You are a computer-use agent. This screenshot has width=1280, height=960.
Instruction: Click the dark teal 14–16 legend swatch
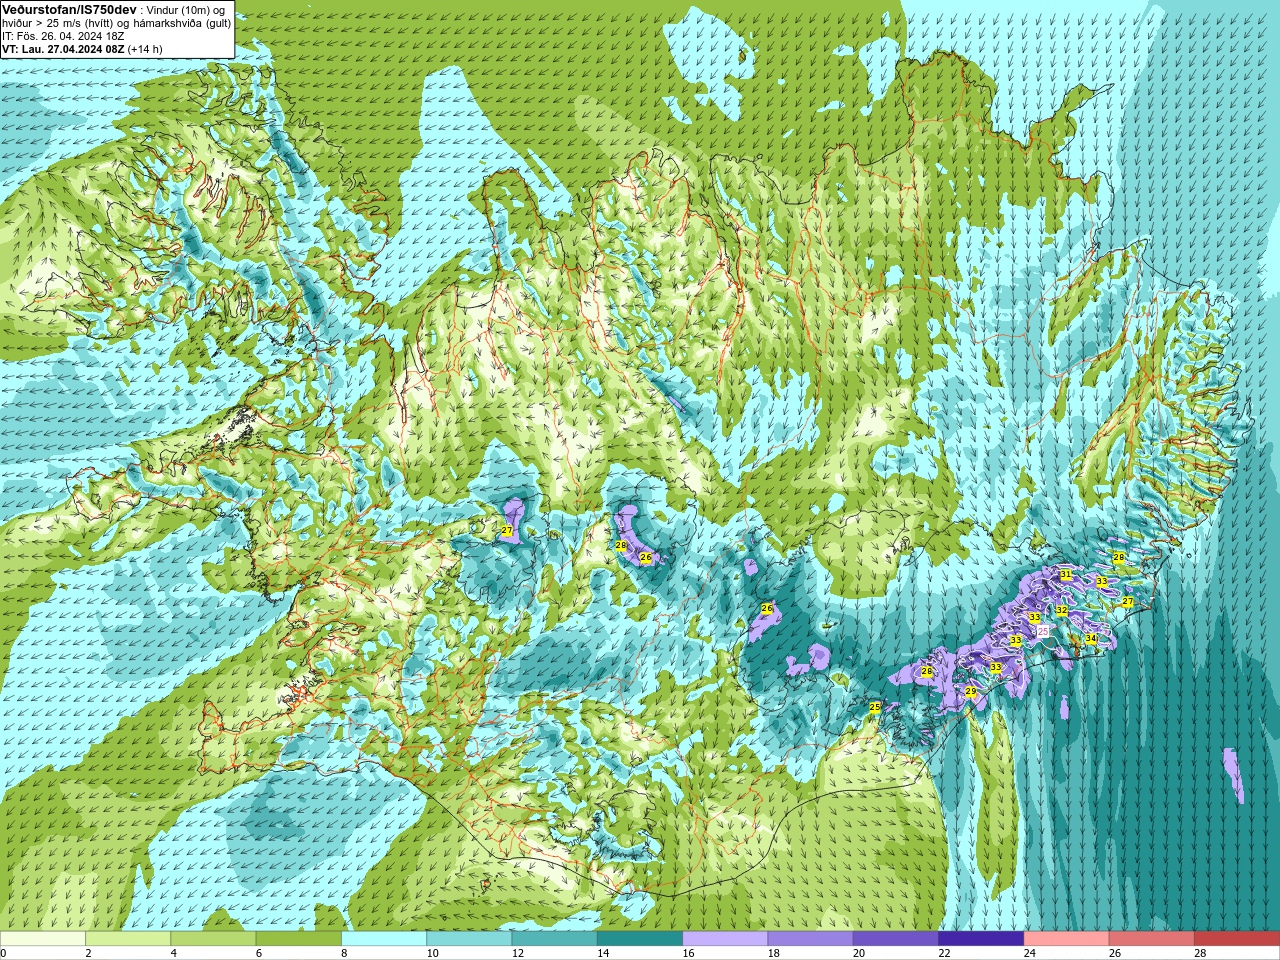click(x=640, y=939)
